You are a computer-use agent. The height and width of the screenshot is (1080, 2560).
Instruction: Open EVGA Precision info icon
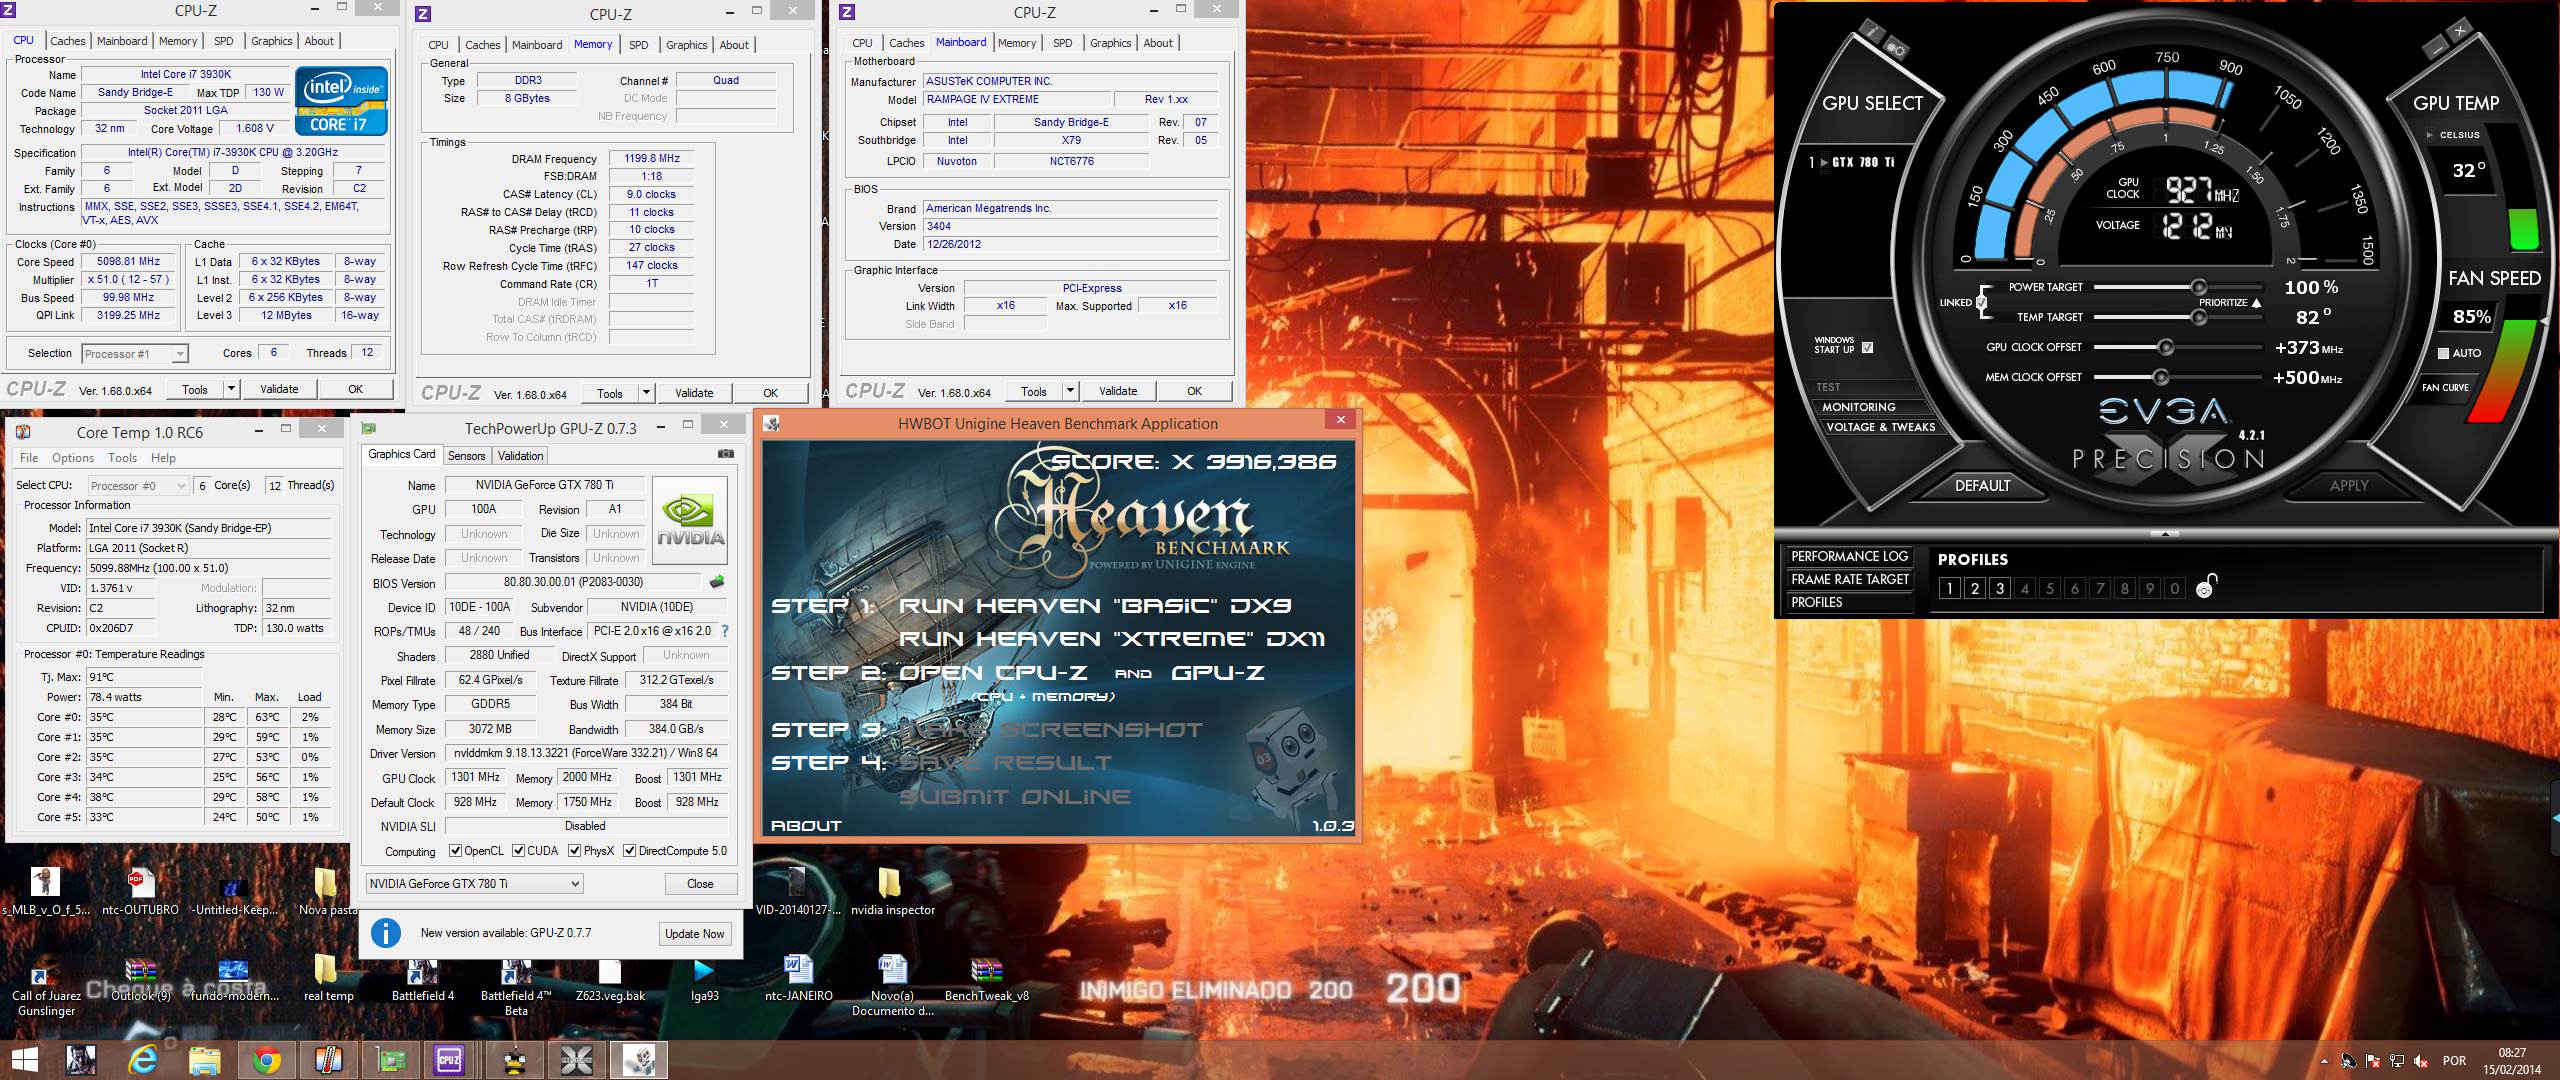tap(1871, 30)
